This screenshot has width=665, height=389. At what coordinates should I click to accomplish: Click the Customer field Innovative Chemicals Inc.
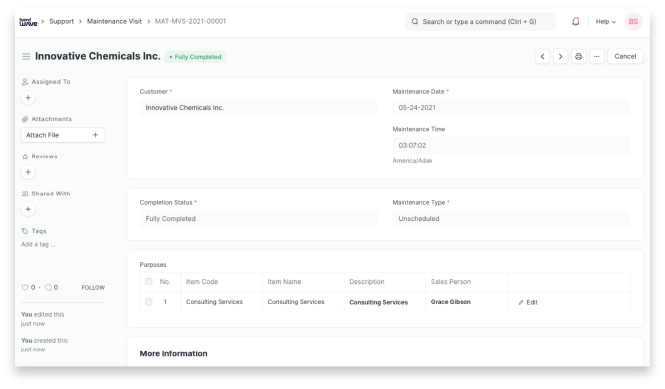[x=258, y=108]
